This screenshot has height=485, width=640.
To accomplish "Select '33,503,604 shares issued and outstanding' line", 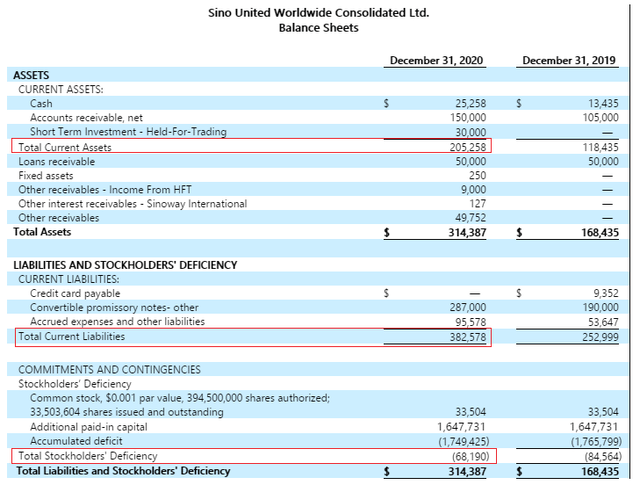I will click(x=127, y=412).
